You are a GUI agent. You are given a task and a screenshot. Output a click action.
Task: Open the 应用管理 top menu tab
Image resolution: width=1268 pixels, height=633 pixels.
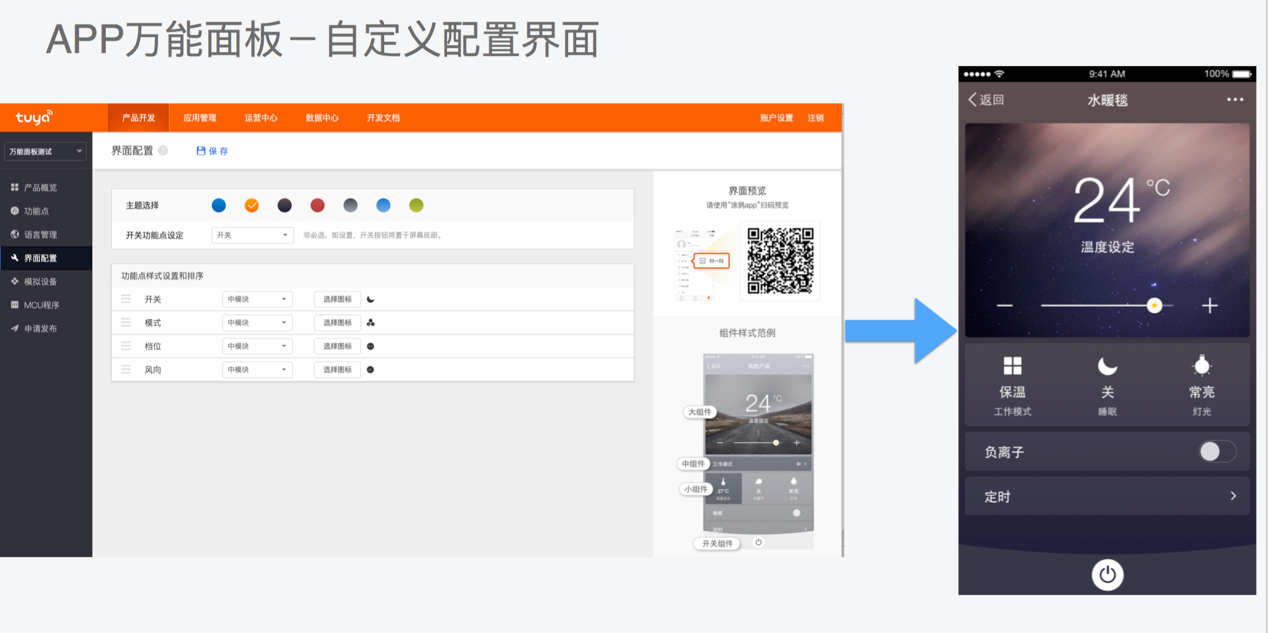point(200,118)
